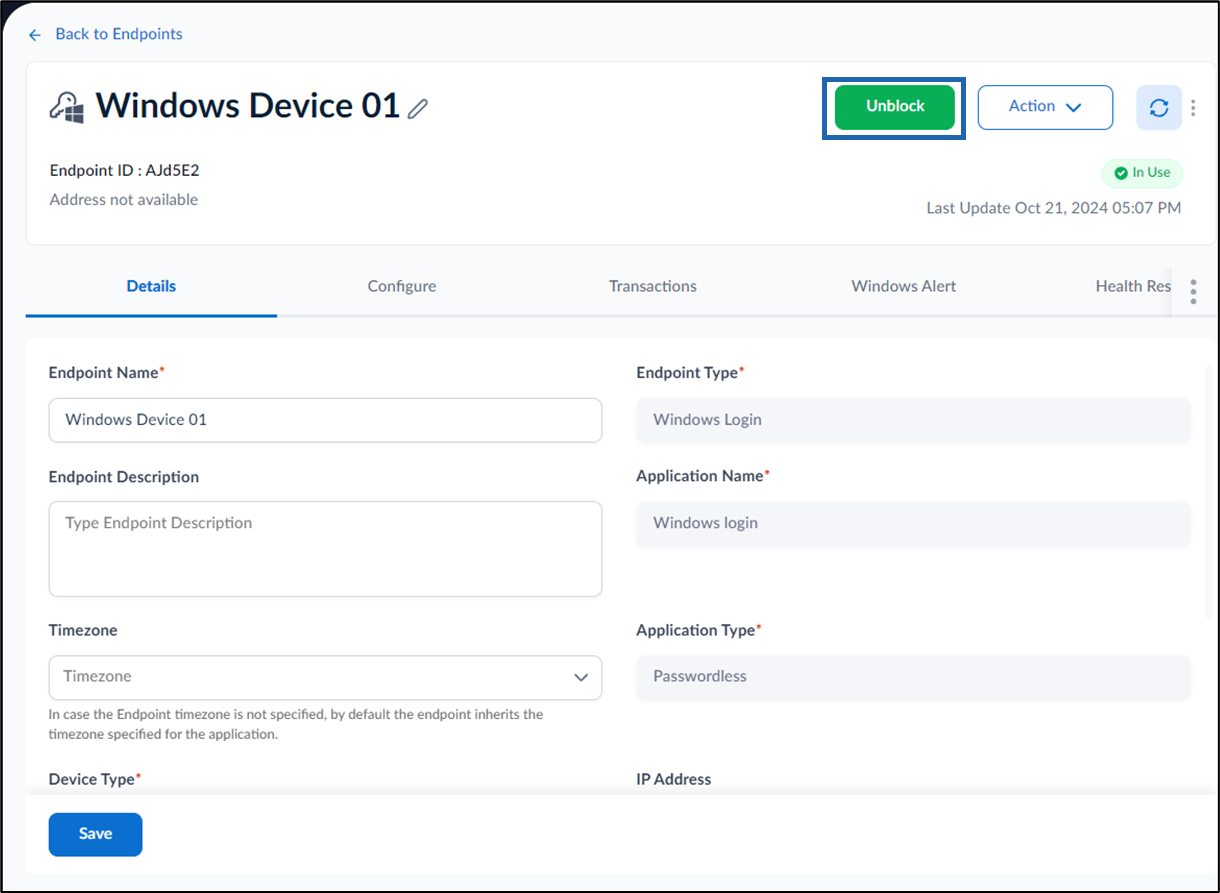
Task: Open the tab overflow three-dot menu
Action: pos(1193,291)
